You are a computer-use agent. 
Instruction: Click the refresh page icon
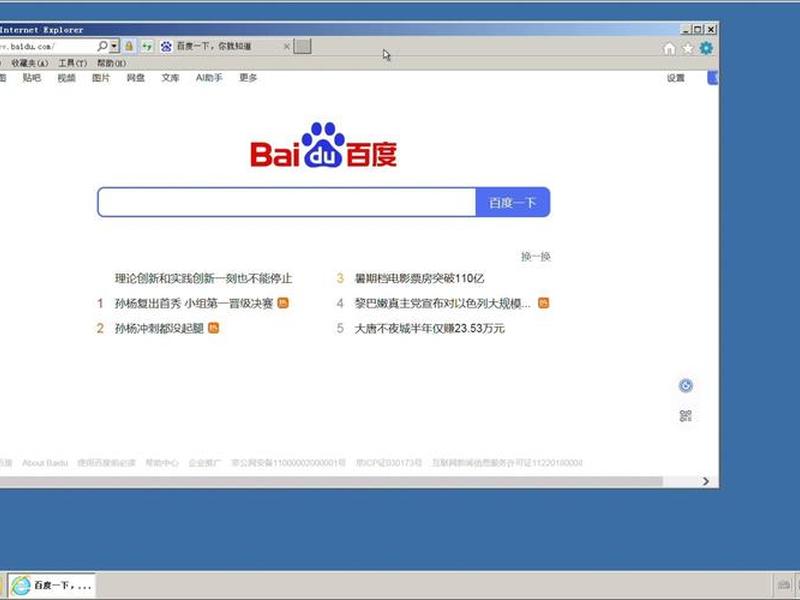[147, 46]
